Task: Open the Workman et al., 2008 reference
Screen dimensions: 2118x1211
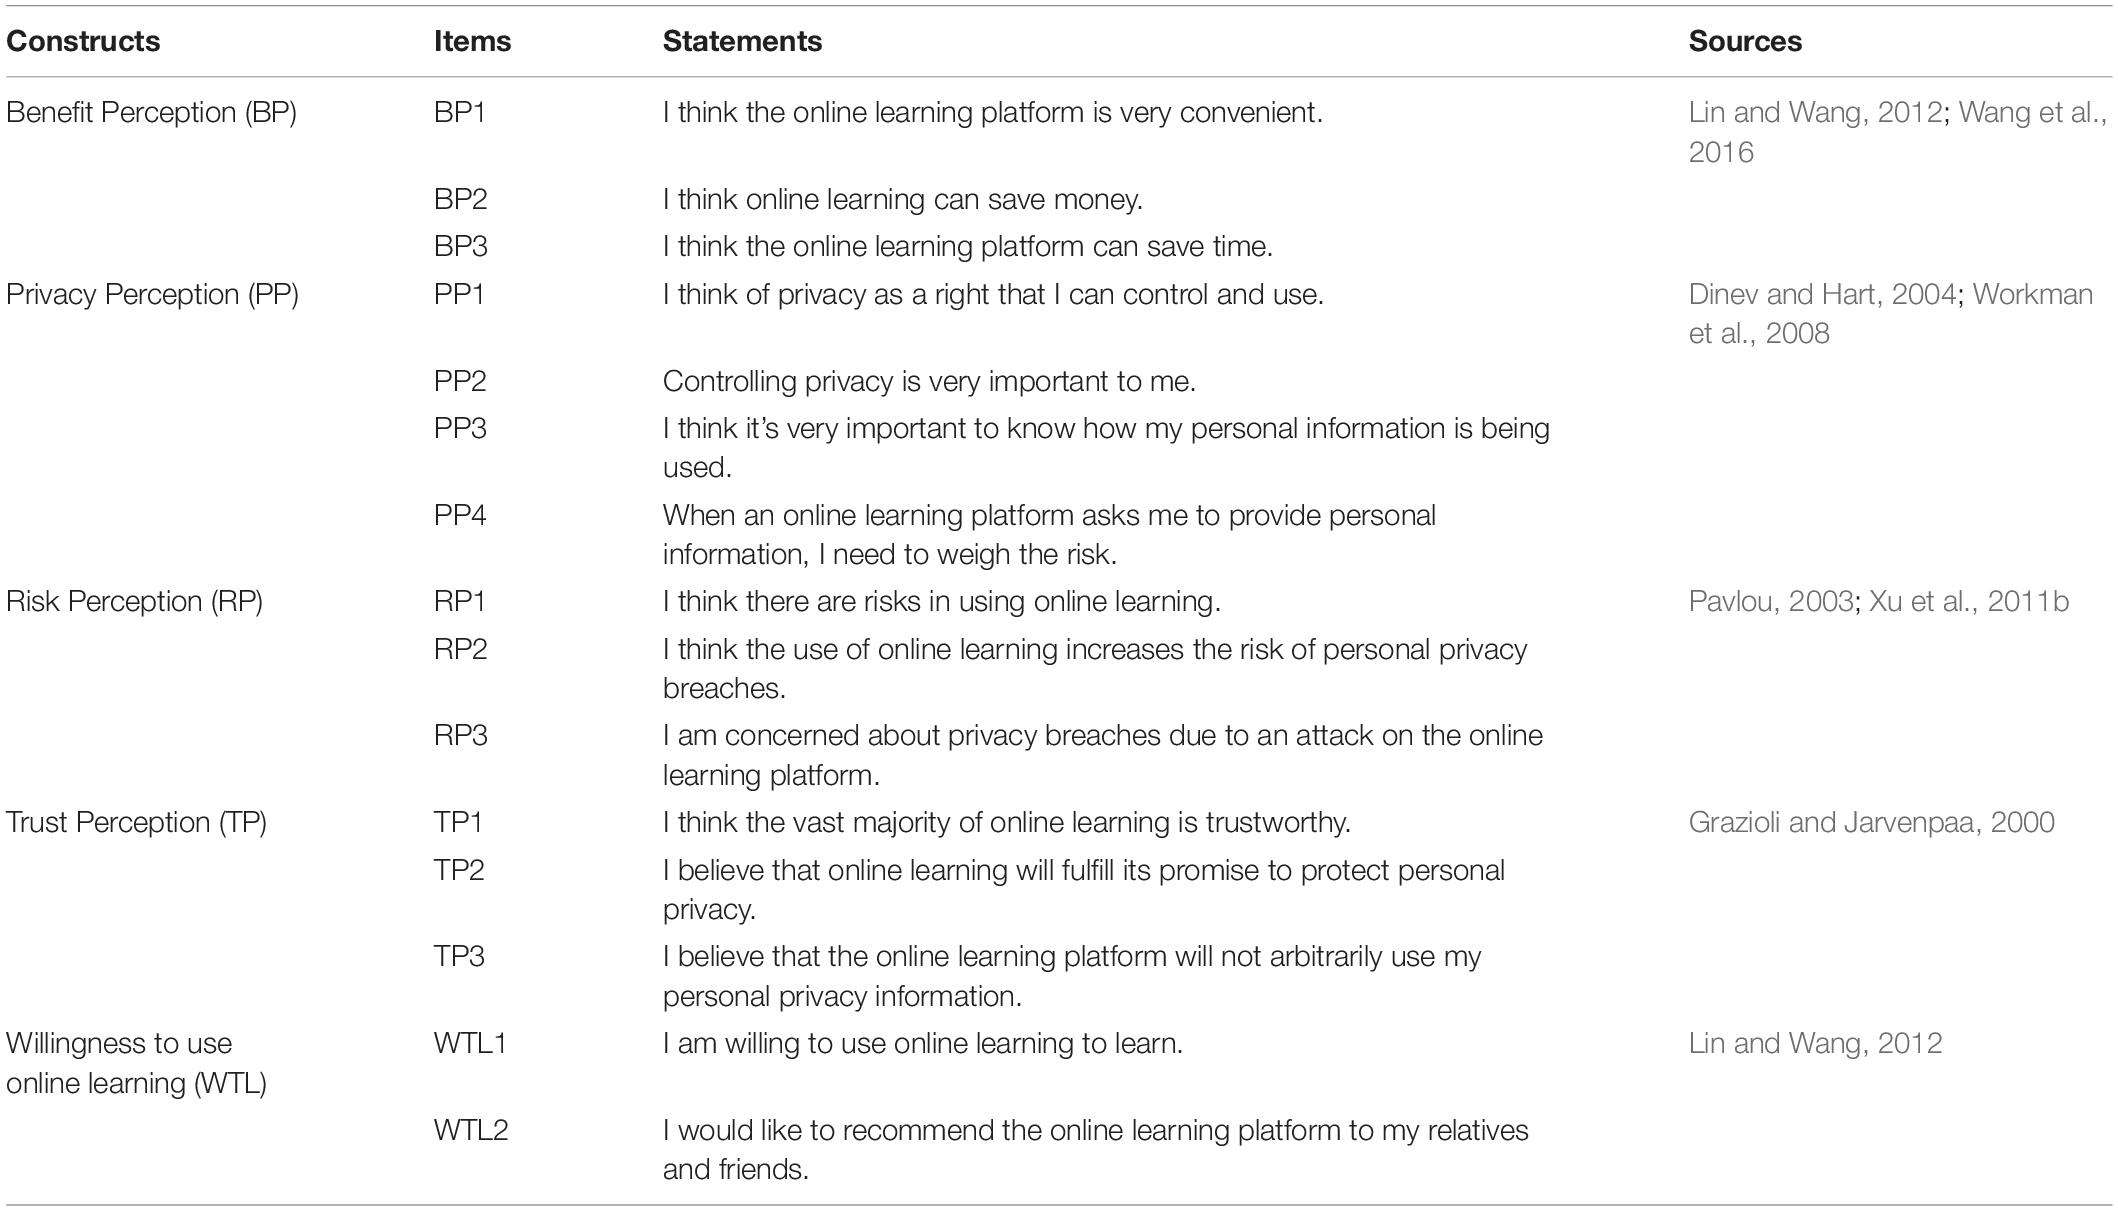Action: (1890, 313)
